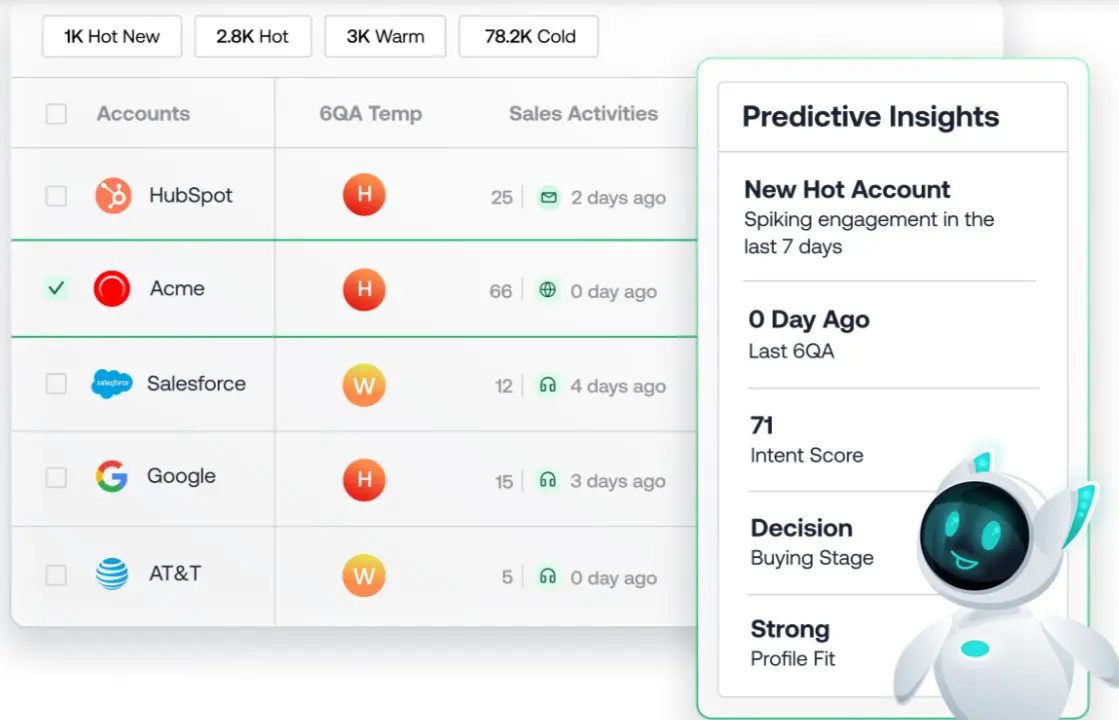Expand the Sales Activities column options
Viewport: 1119px width, 720px height.
[583, 113]
